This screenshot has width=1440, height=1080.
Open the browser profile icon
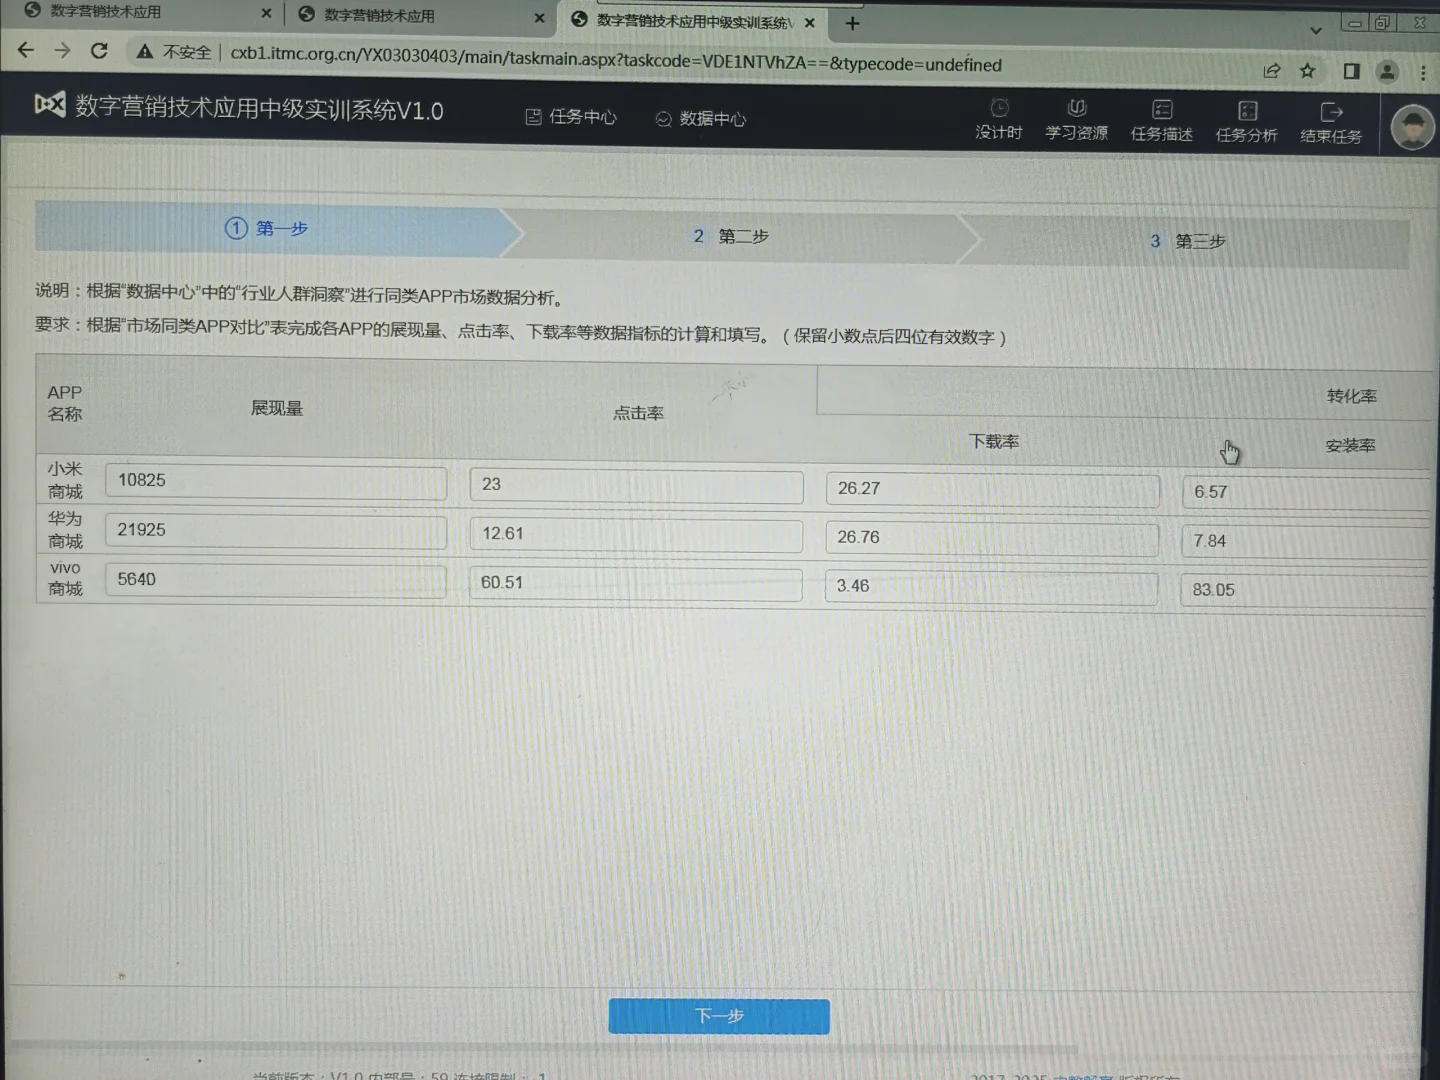coord(1387,72)
